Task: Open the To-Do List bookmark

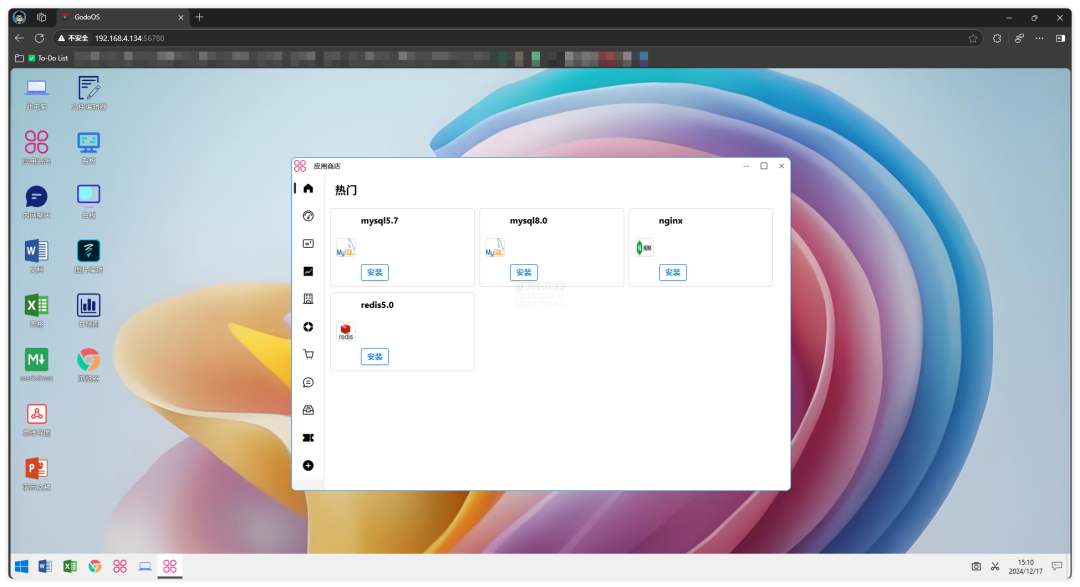Action: pos(47,58)
